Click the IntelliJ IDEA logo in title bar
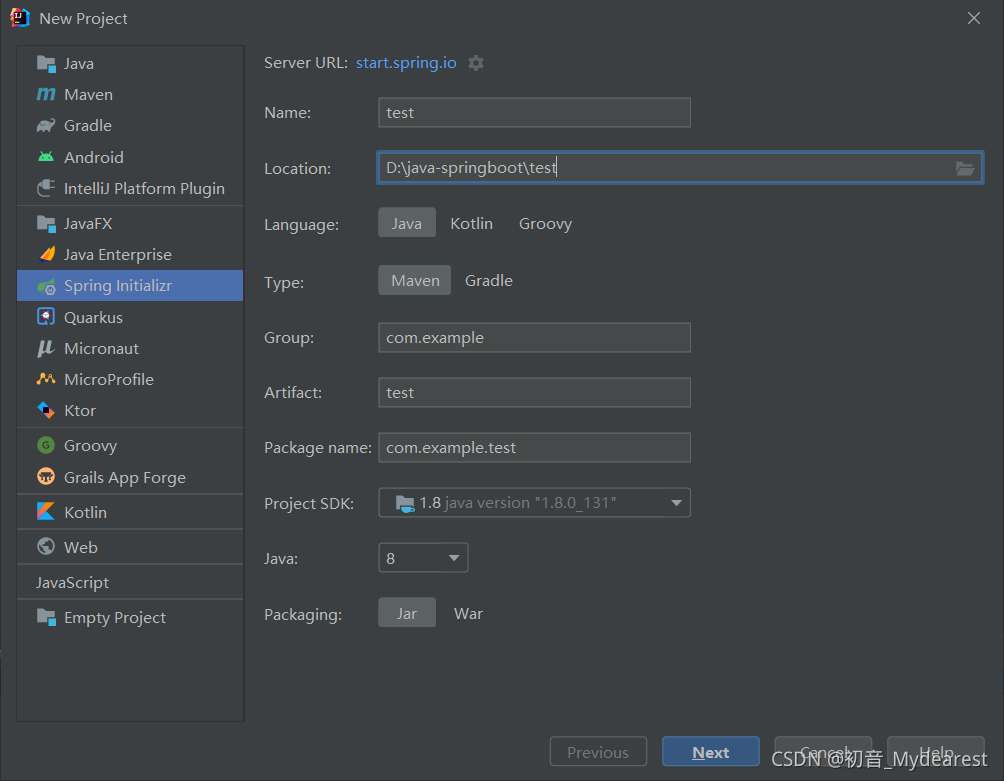 tap(19, 18)
